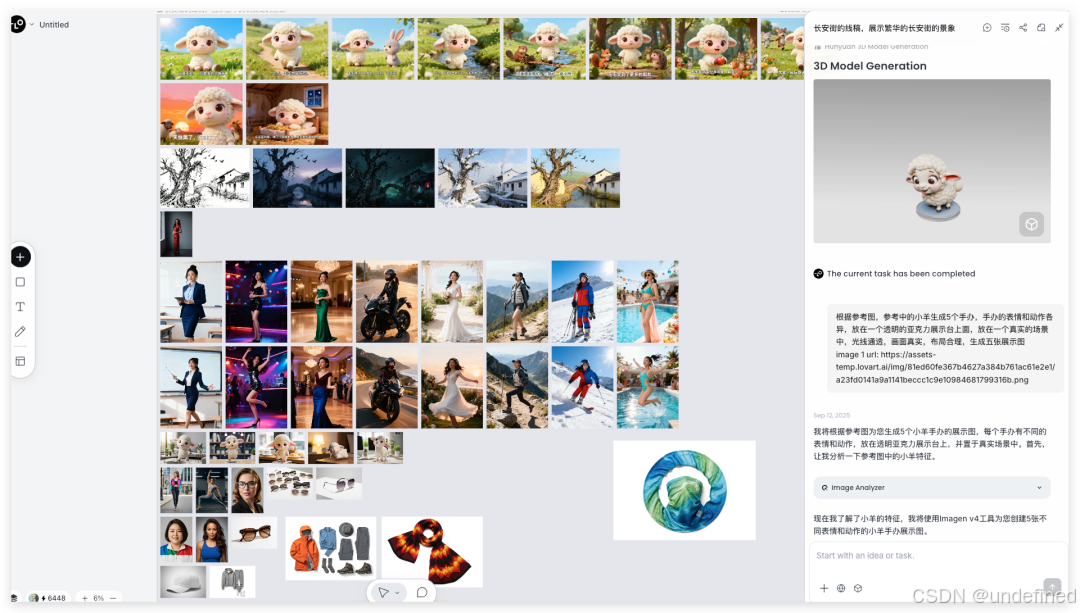1080x613 pixels.
Task: Select the black-and-white ink tree sketch
Action: [x=205, y=178]
